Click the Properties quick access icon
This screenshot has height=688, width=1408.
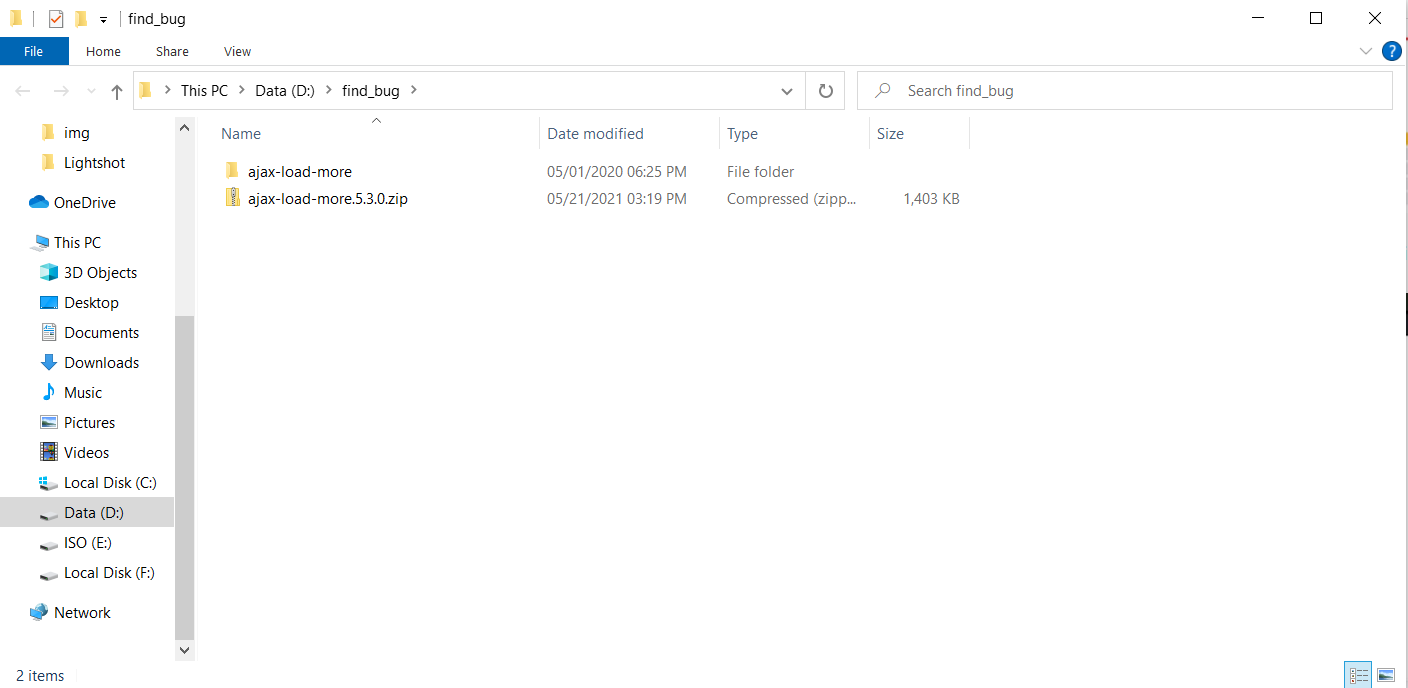(x=56, y=19)
